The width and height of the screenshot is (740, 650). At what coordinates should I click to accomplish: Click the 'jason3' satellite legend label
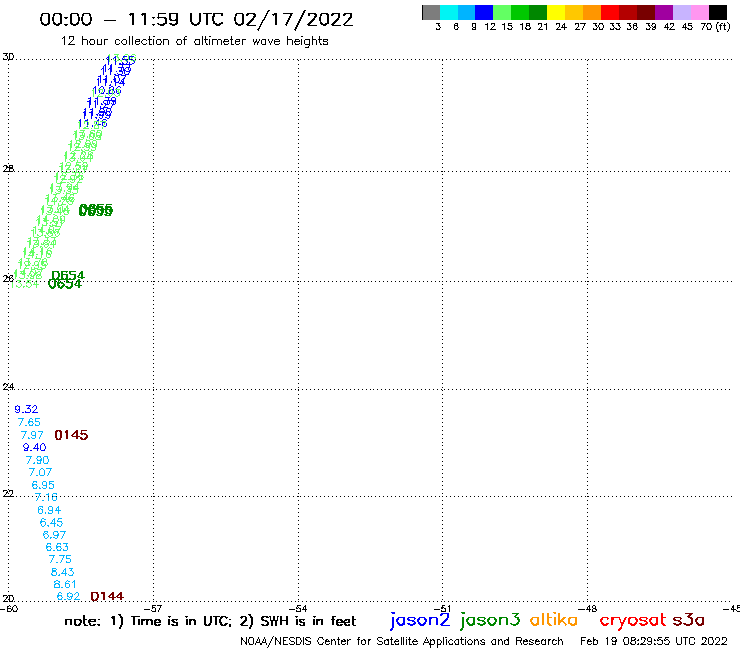pyautogui.click(x=490, y=620)
